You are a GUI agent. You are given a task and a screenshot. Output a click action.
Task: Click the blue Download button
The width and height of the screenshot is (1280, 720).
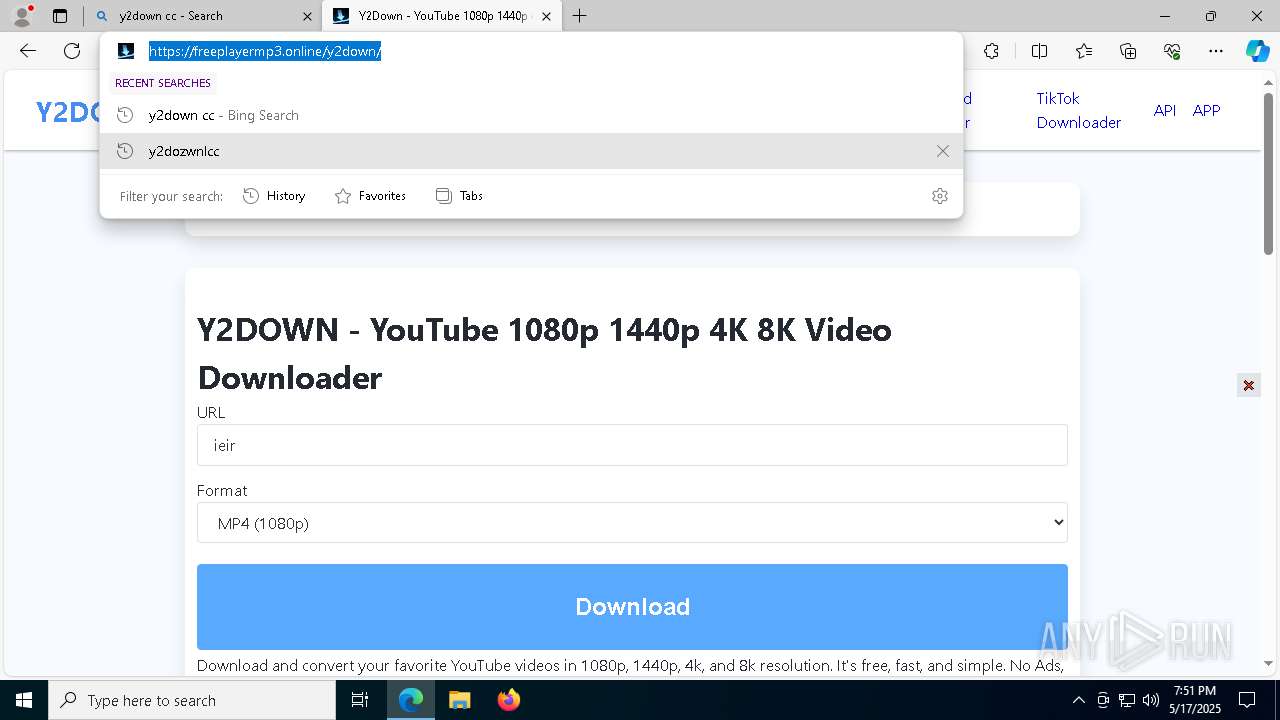[x=632, y=607]
